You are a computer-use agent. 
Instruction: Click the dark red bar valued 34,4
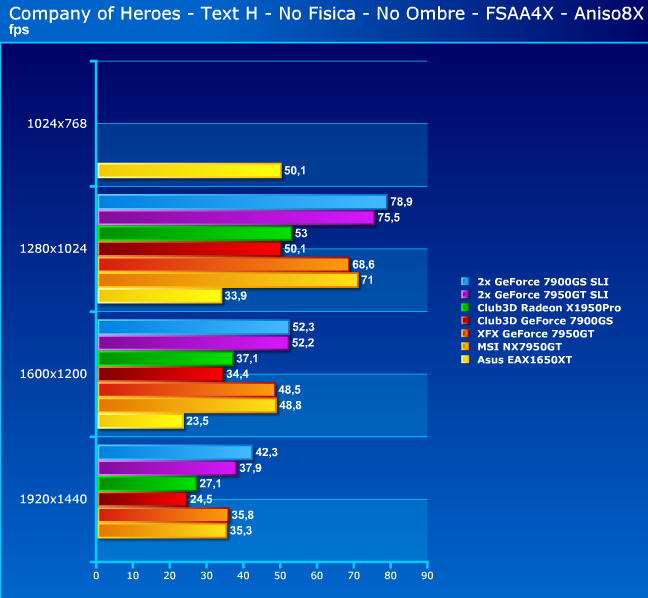point(161,374)
